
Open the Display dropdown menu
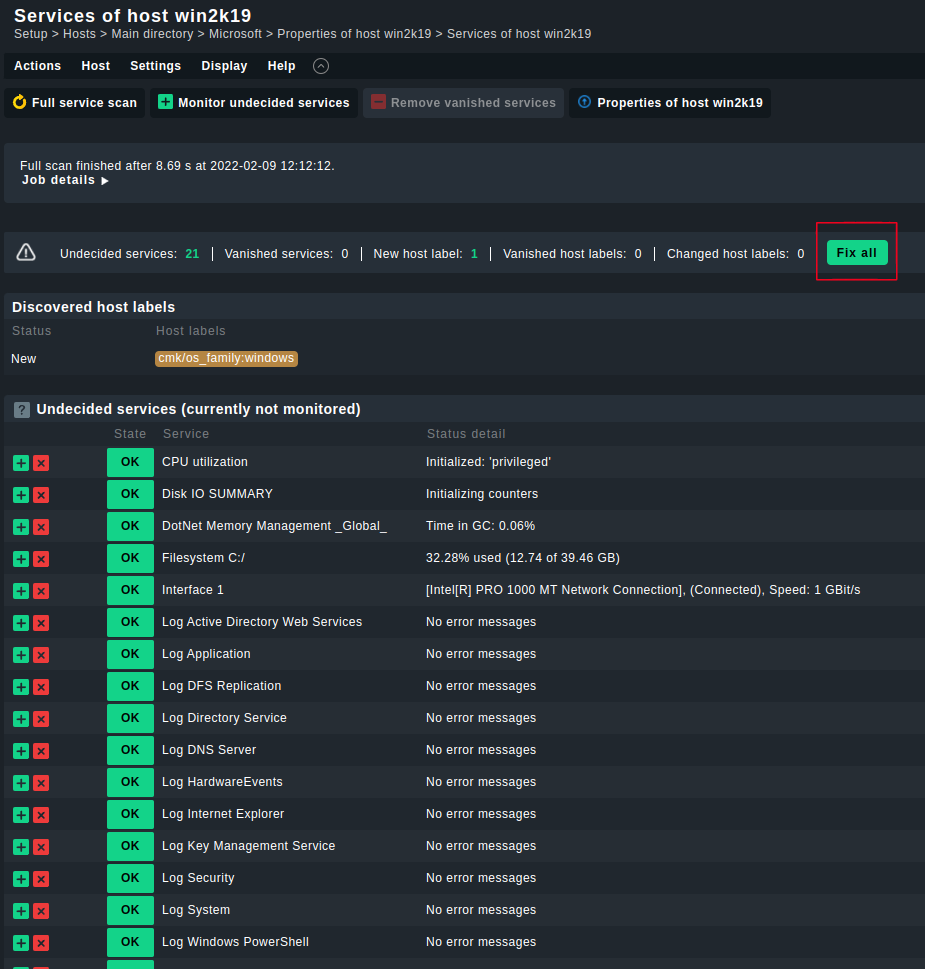(224, 65)
